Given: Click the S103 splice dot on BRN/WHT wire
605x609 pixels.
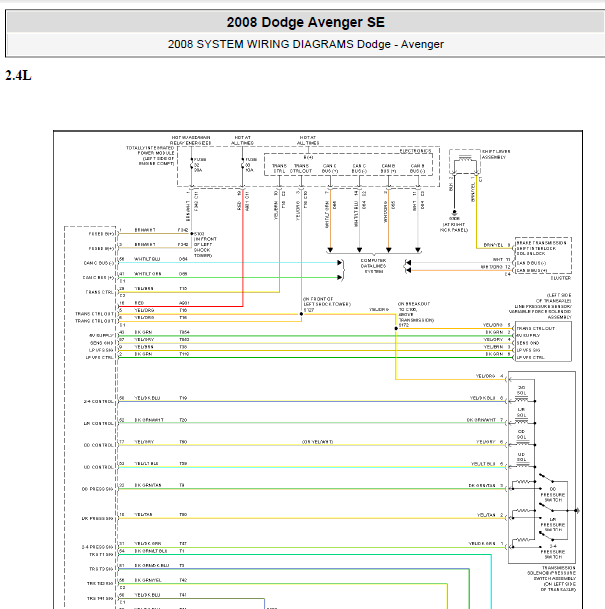Looking at the screenshot, I should pyautogui.click(x=191, y=233).
